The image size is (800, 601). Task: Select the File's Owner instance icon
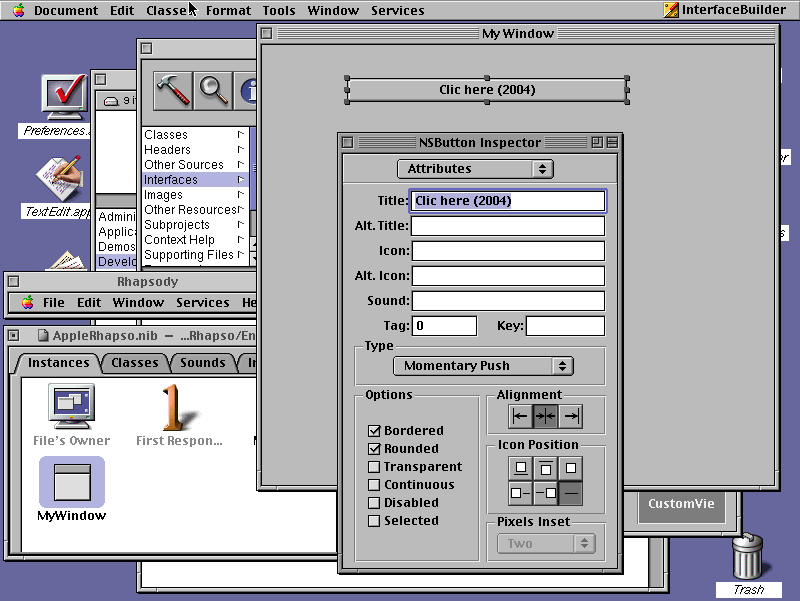point(71,407)
